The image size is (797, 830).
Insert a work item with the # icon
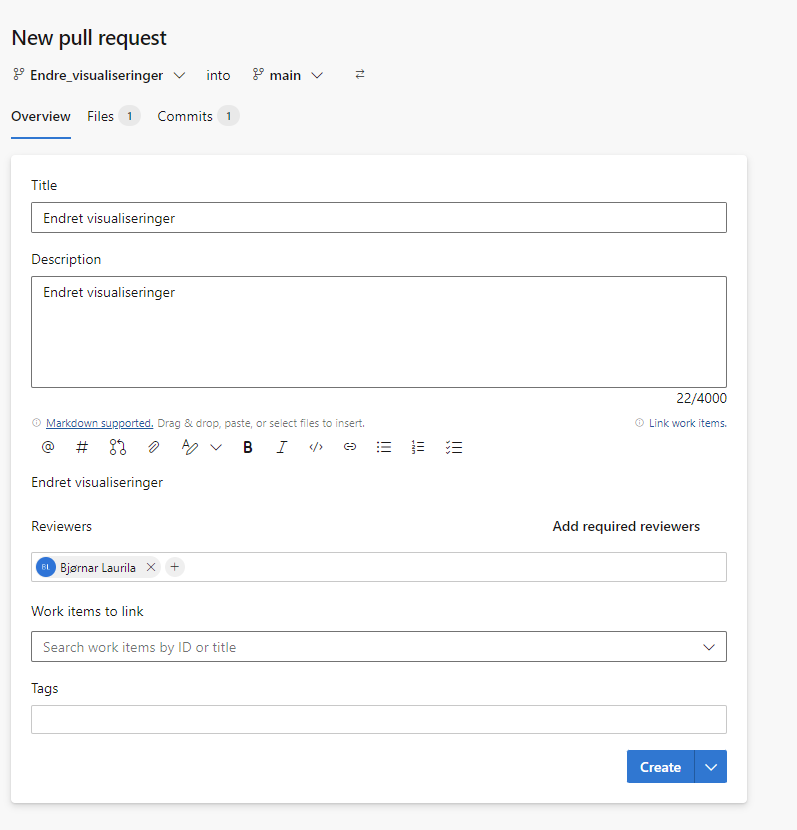81,447
